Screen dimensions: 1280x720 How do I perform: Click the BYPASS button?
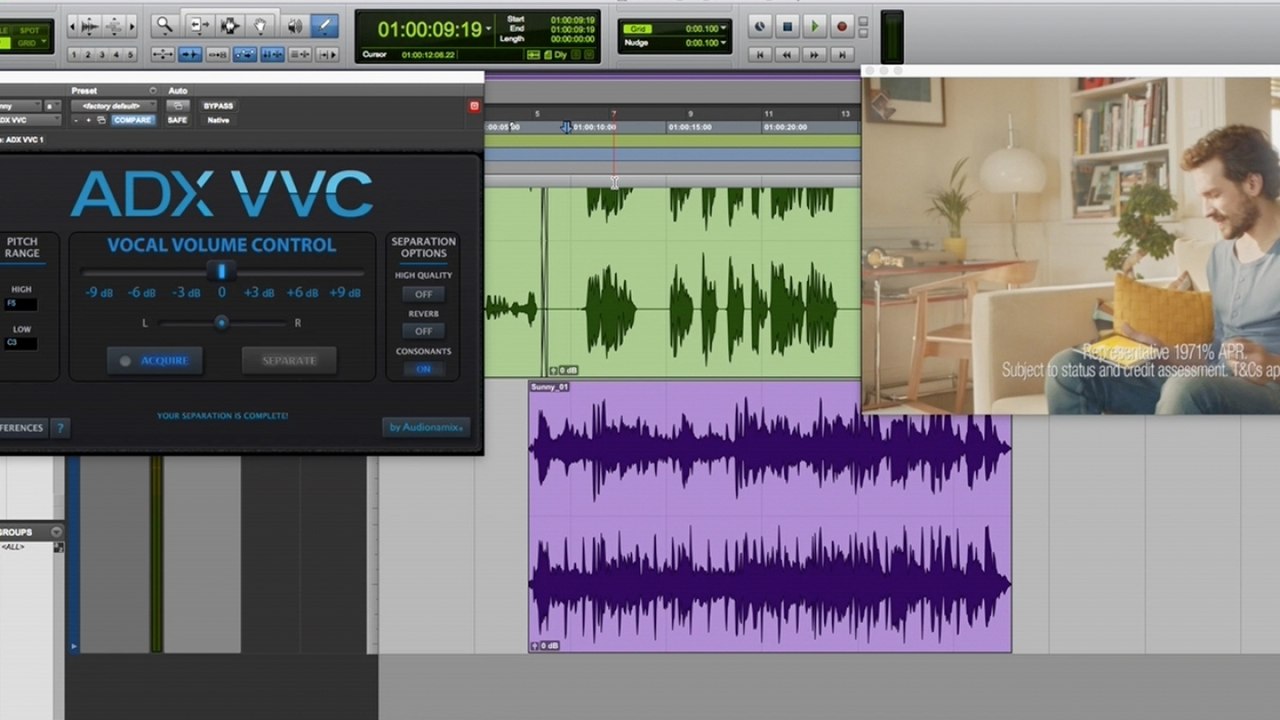[x=218, y=106]
